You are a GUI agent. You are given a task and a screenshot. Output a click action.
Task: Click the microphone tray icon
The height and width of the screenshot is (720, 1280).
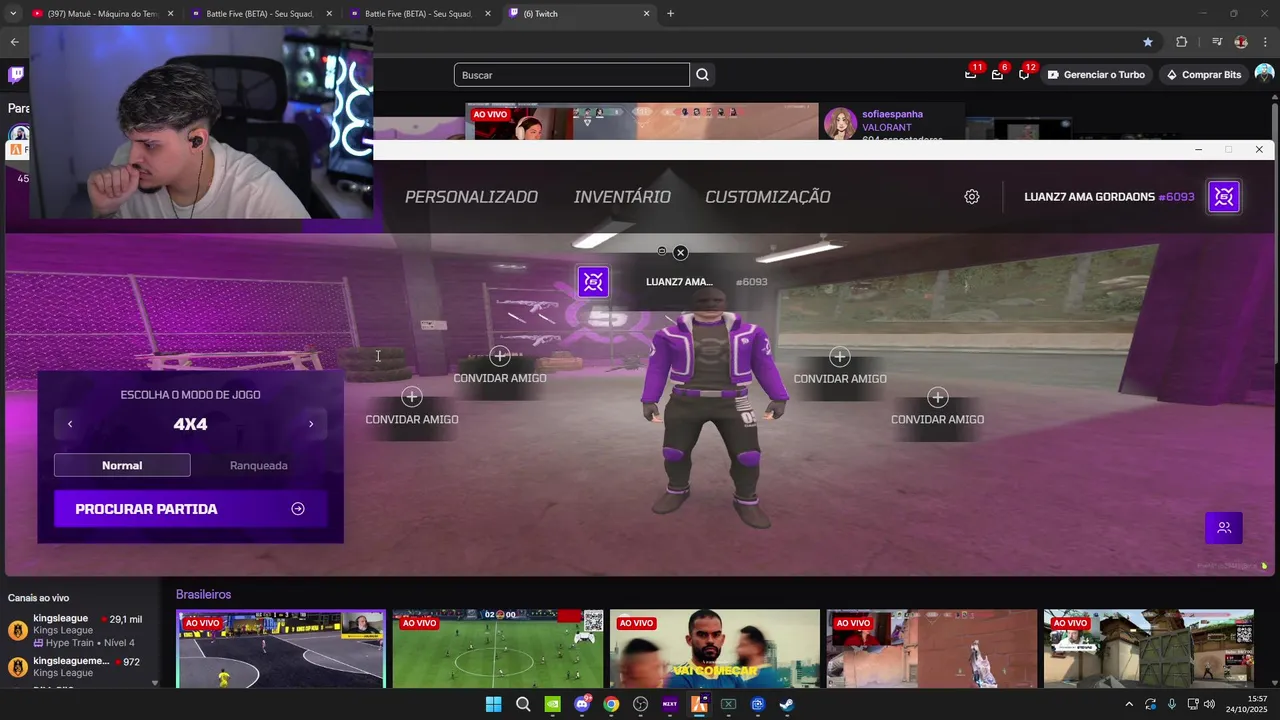pos(1171,704)
